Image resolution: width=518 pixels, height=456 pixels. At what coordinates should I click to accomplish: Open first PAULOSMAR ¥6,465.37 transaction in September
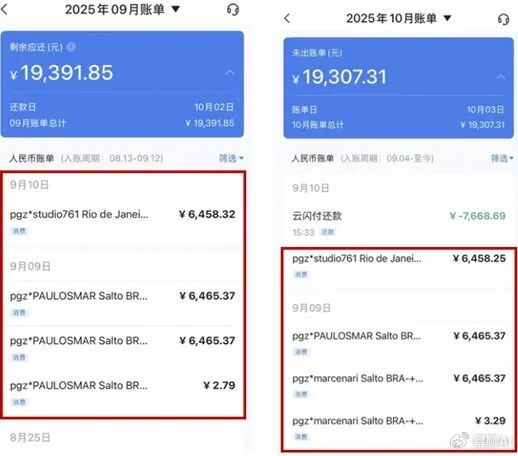(x=123, y=303)
